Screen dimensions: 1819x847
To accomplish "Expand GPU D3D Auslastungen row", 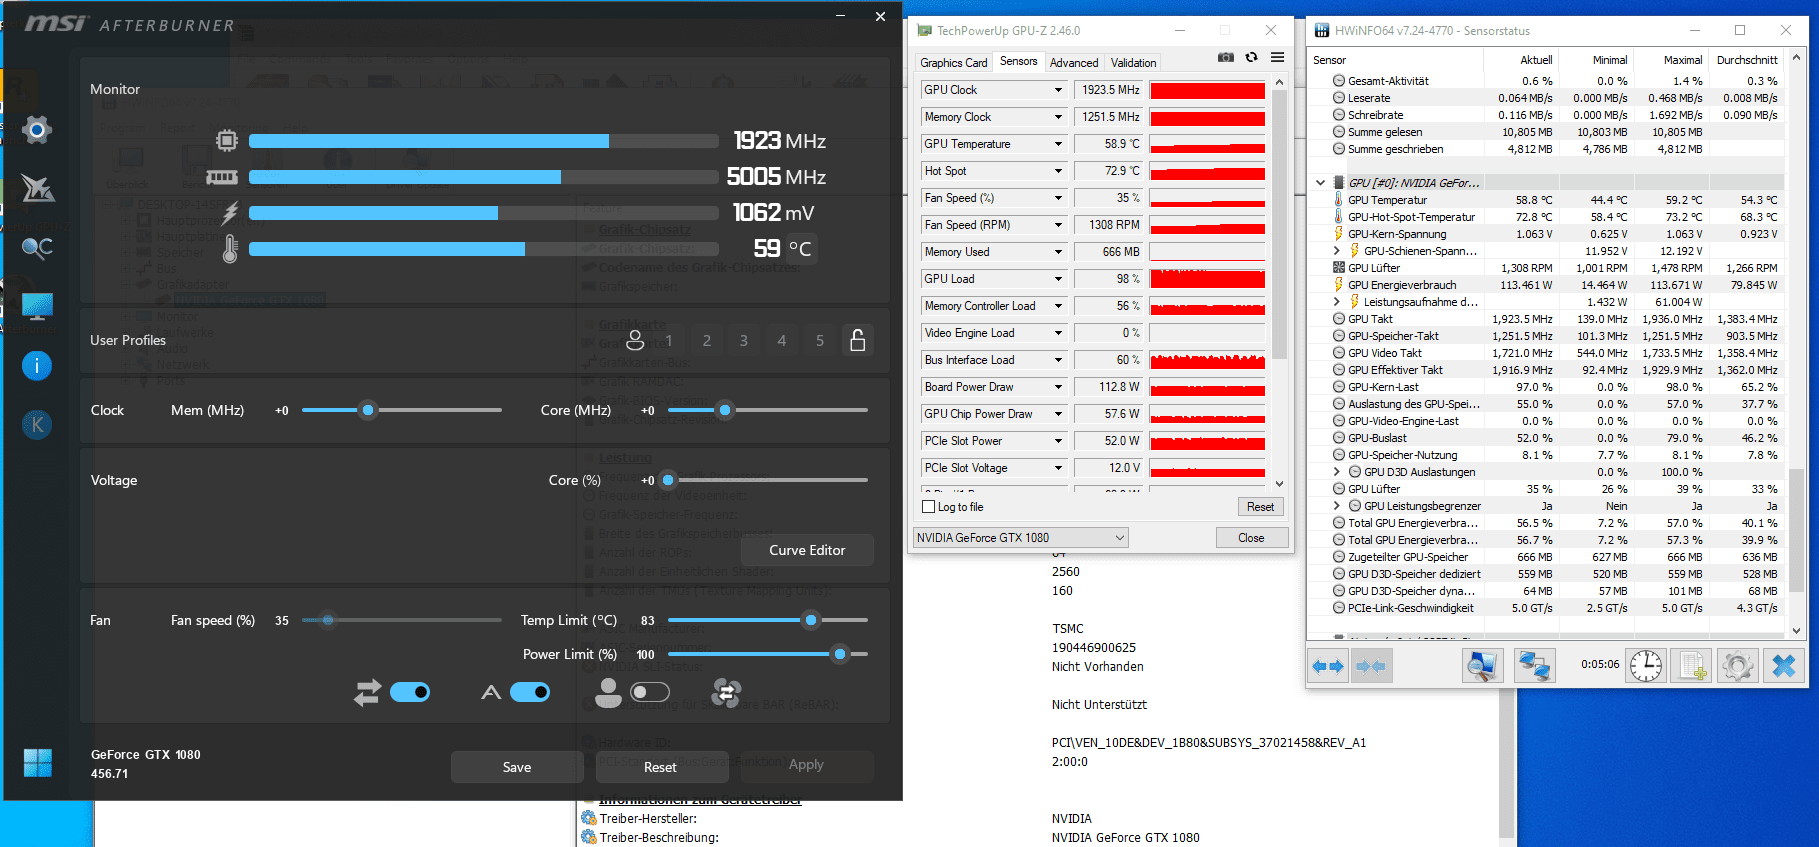I will [1337, 472].
